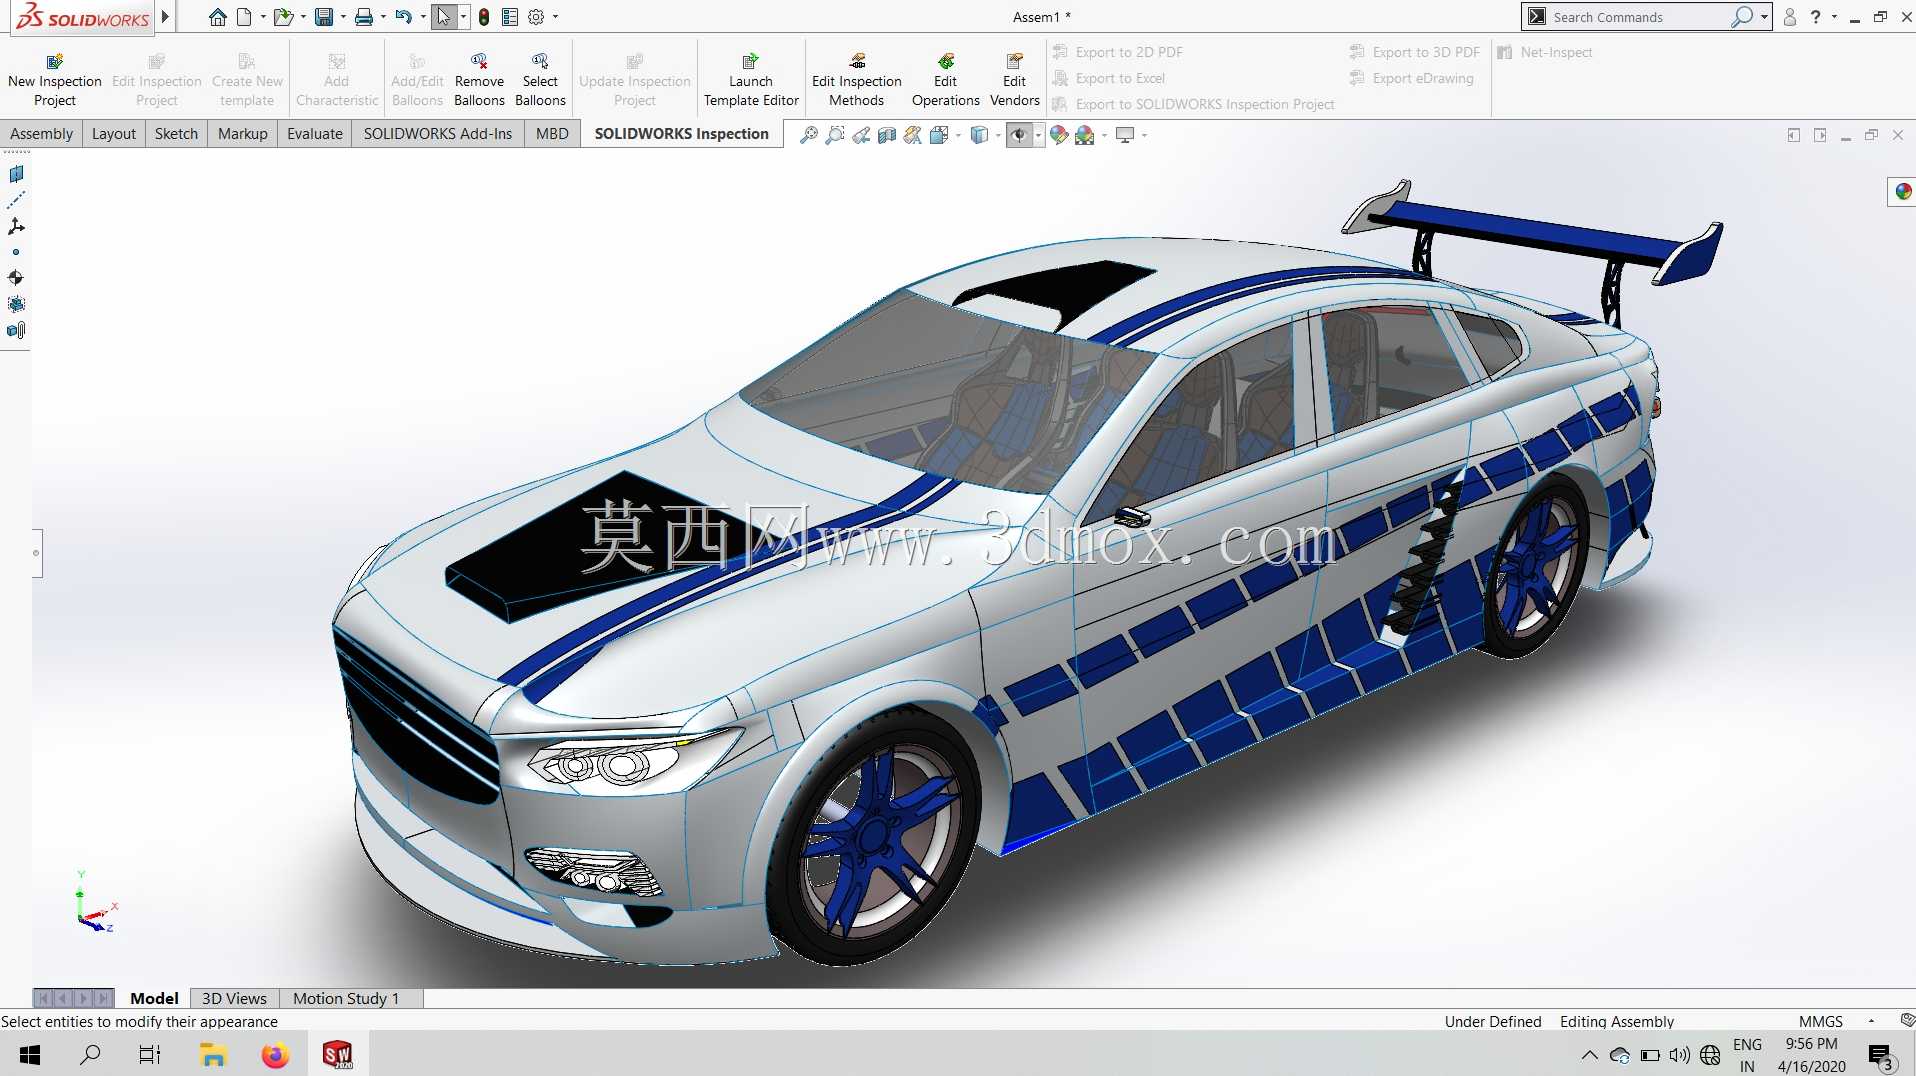Expand the SOLIDWORKS menu arrow
The height and width of the screenshot is (1076, 1916).
point(165,16)
